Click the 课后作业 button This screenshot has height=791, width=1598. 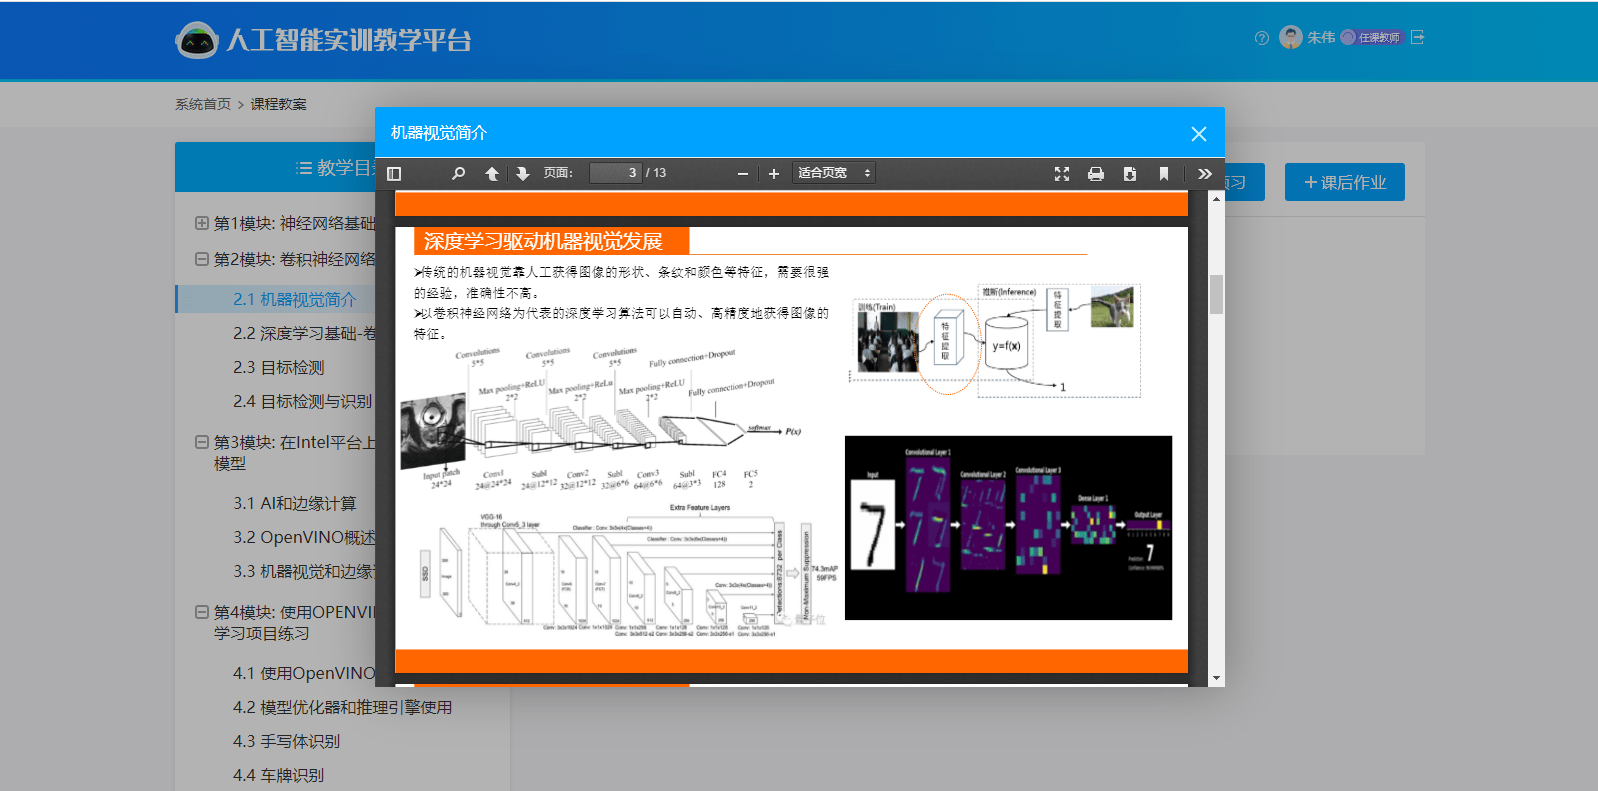tap(1345, 182)
